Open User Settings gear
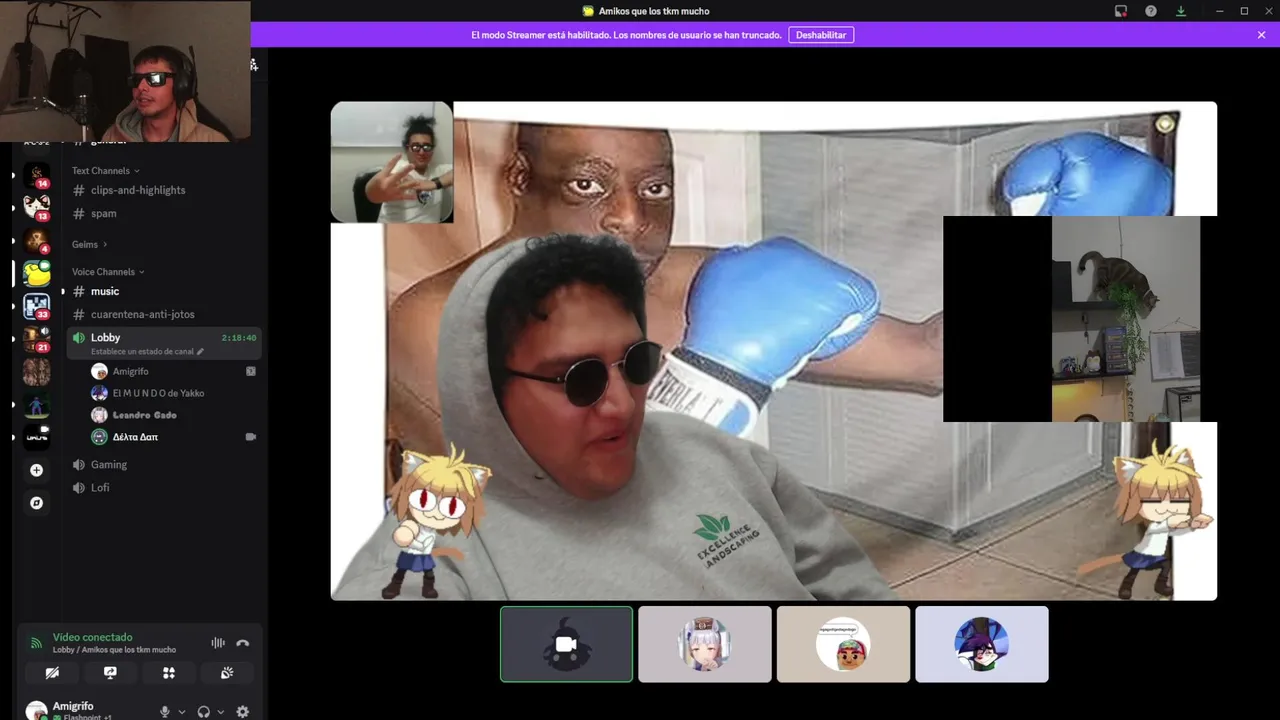 242,712
